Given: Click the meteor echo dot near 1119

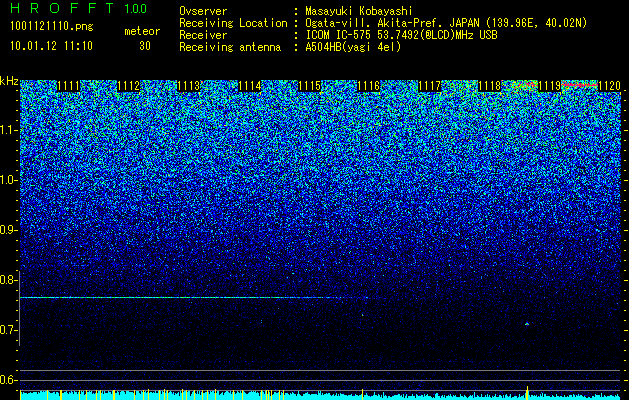Looking at the screenshot, I should click(x=527, y=324).
